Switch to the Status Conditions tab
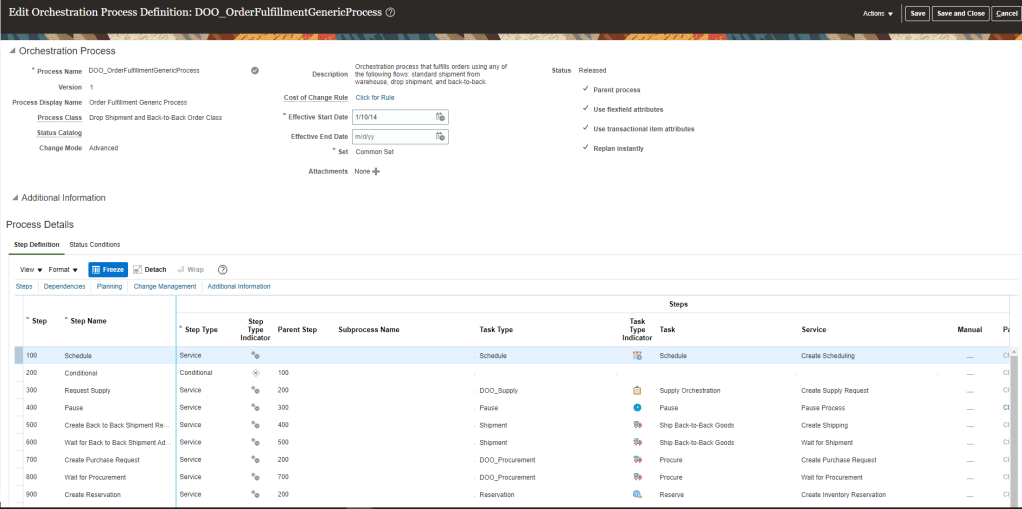 (x=94, y=244)
